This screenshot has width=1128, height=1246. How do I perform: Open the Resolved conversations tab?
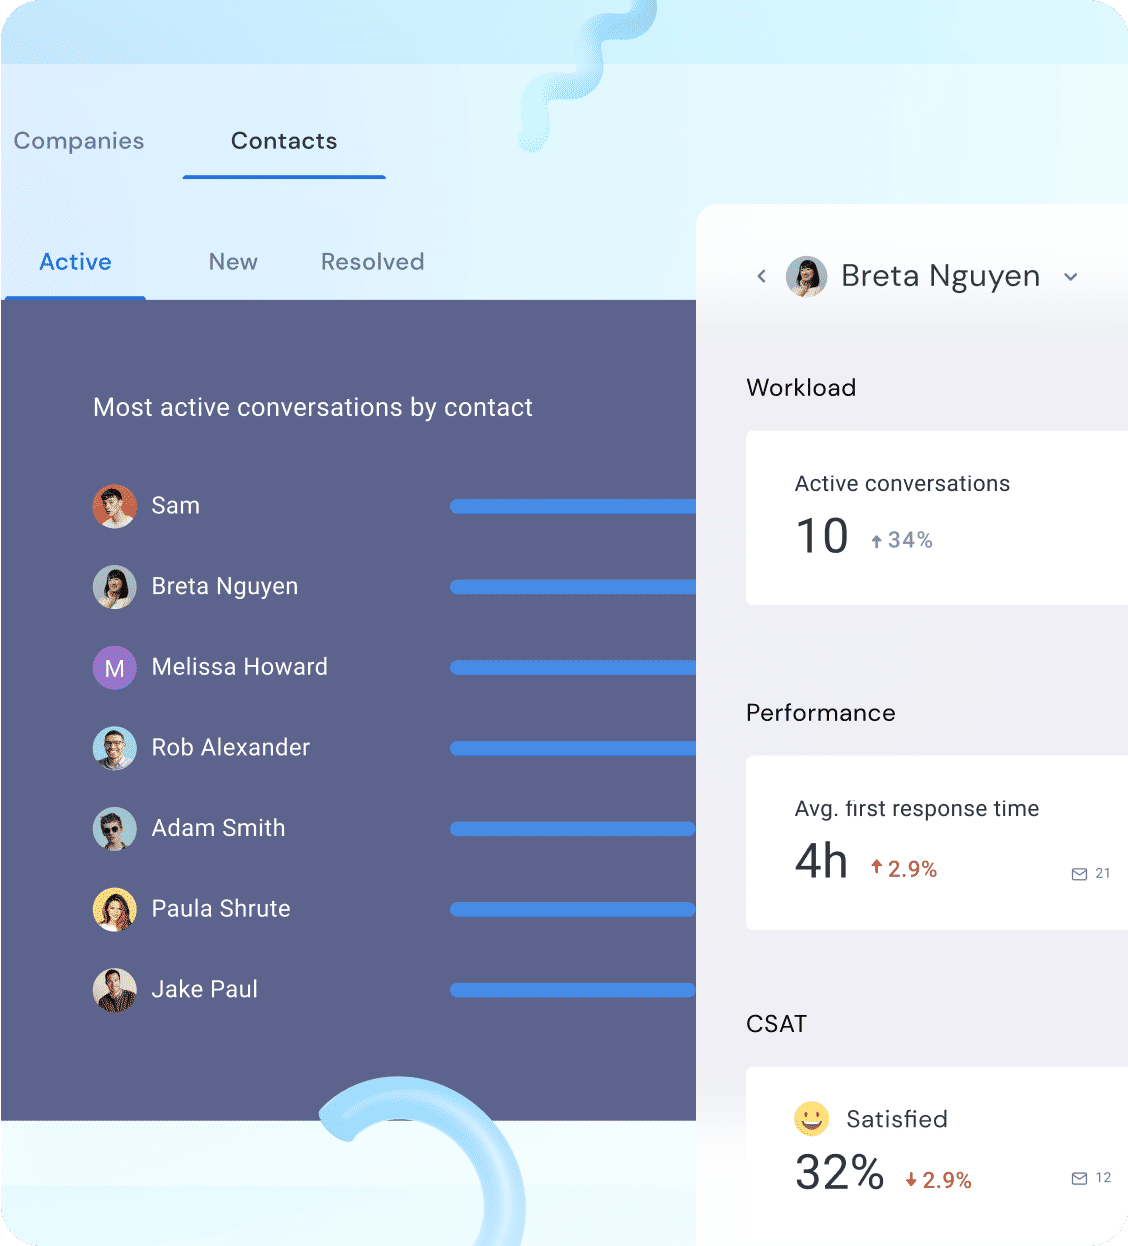(372, 262)
